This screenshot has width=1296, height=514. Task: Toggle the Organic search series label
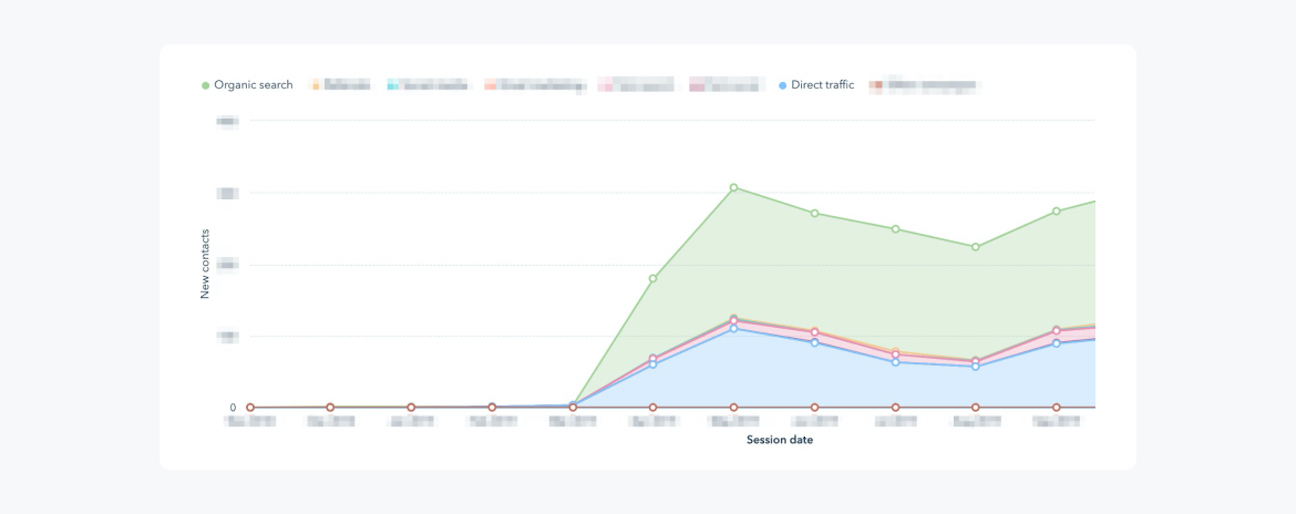coord(253,86)
